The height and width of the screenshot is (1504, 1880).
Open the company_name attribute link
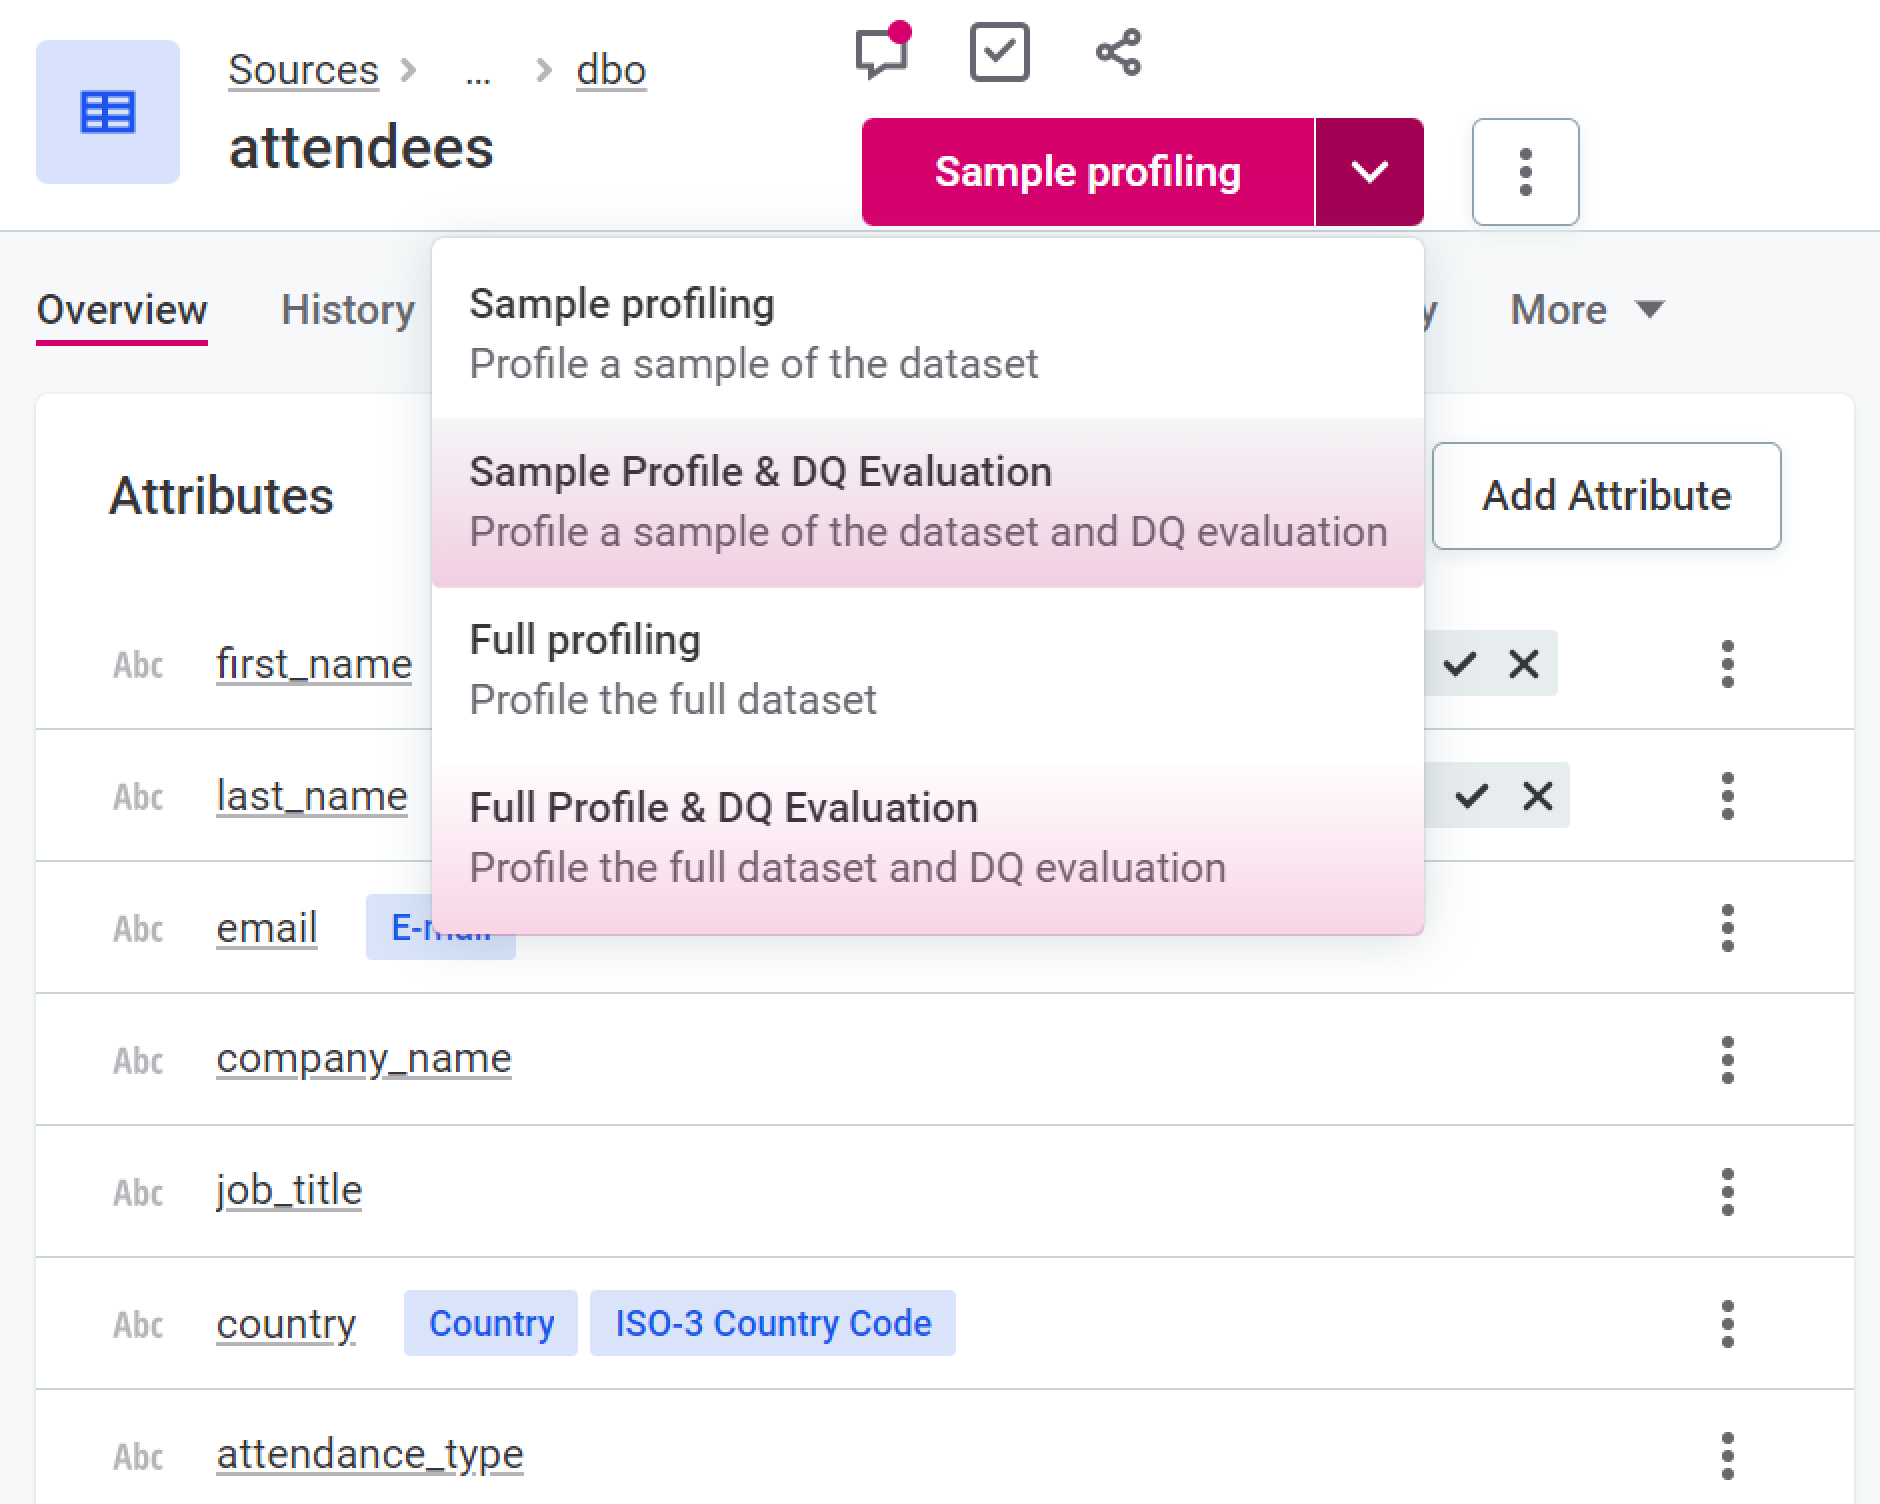coord(364,1058)
